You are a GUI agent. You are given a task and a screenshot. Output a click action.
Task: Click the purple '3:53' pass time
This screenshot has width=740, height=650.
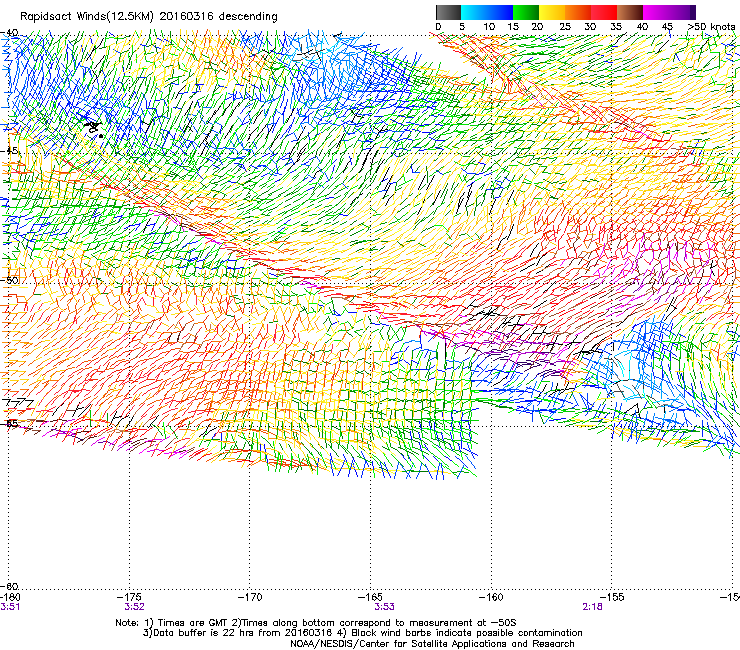tap(385, 607)
